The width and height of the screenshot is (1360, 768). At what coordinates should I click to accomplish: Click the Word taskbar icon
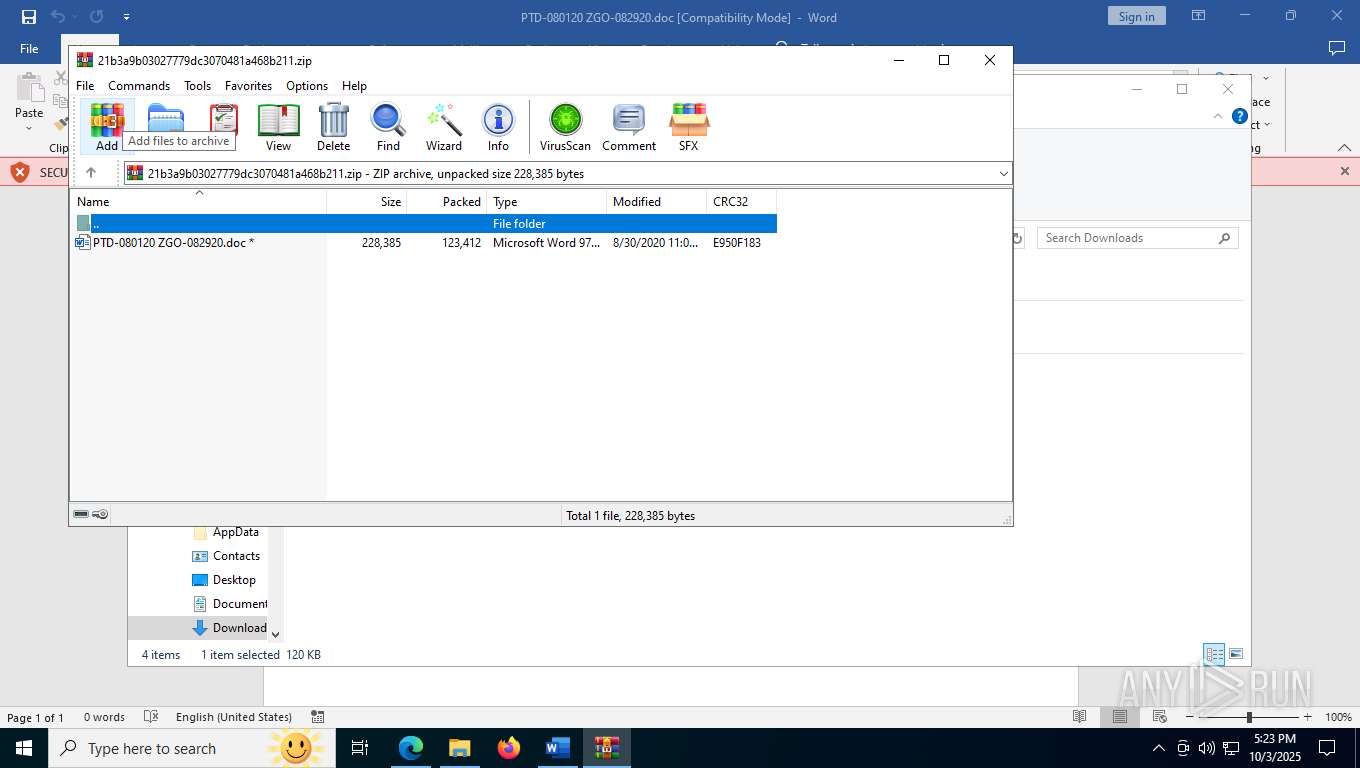[557, 748]
